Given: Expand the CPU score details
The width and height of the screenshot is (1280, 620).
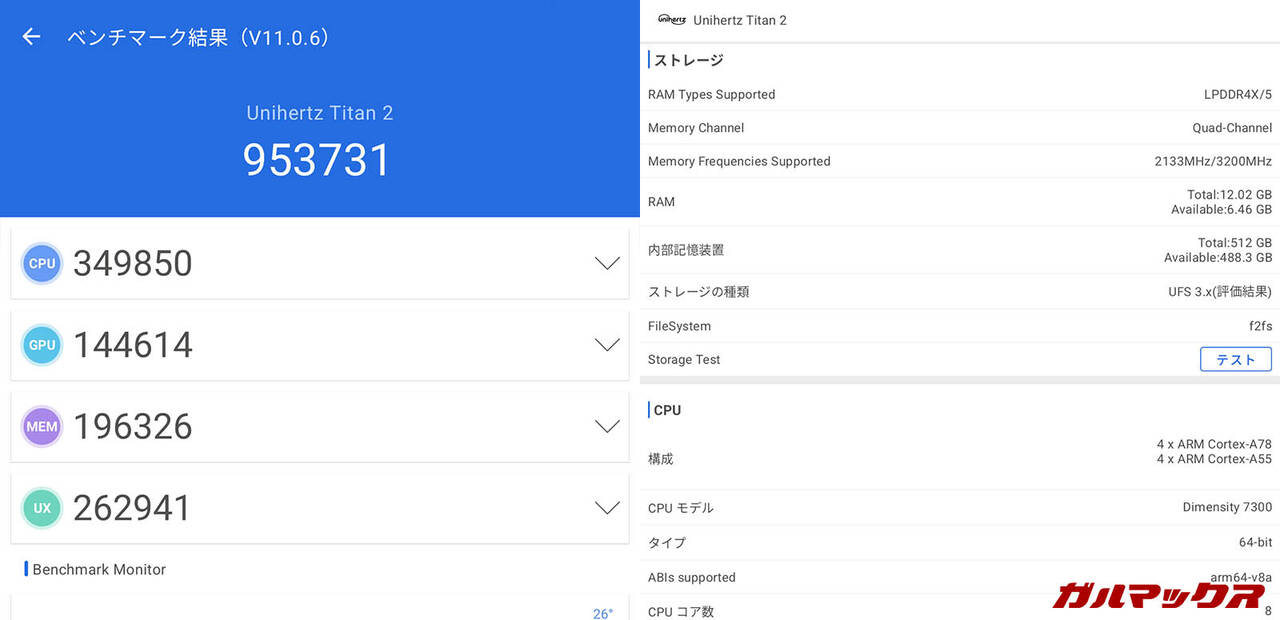Looking at the screenshot, I should pyautogui.click(x=607, y=263).
